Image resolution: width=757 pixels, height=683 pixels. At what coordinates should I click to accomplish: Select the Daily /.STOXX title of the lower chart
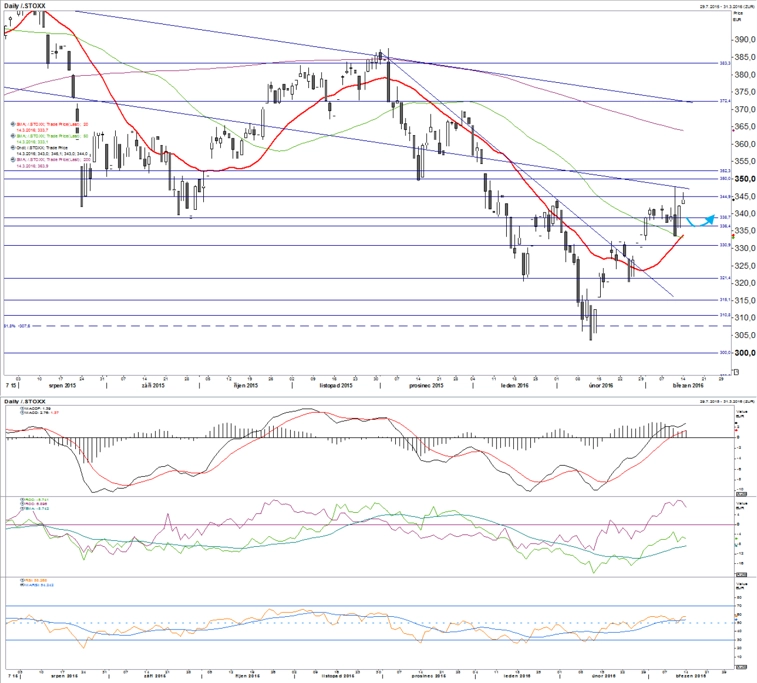click(x=25, y=402)
